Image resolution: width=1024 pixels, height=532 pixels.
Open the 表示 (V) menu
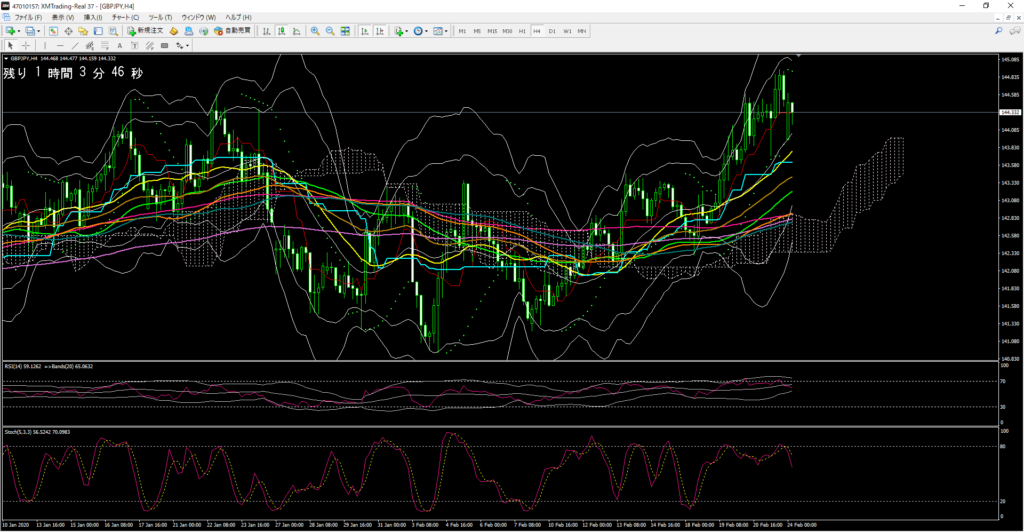63,17
